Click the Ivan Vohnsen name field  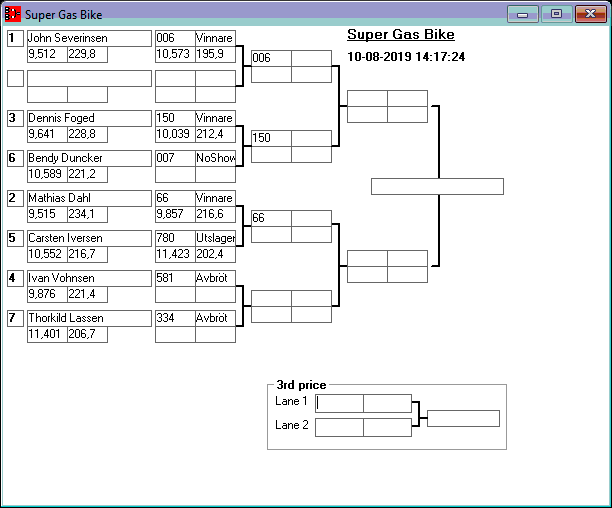tap(88, 278)
